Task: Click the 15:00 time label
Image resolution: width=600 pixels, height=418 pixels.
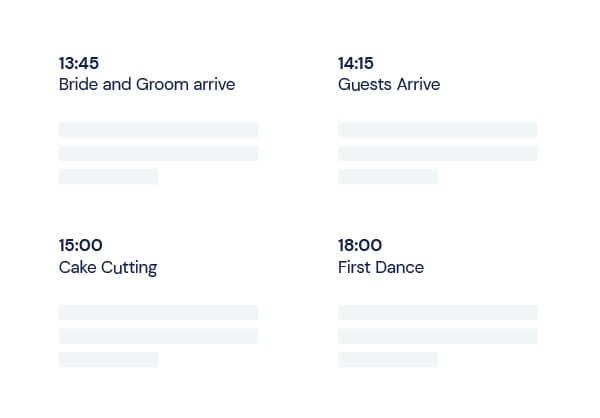Action: pos(81,245)
